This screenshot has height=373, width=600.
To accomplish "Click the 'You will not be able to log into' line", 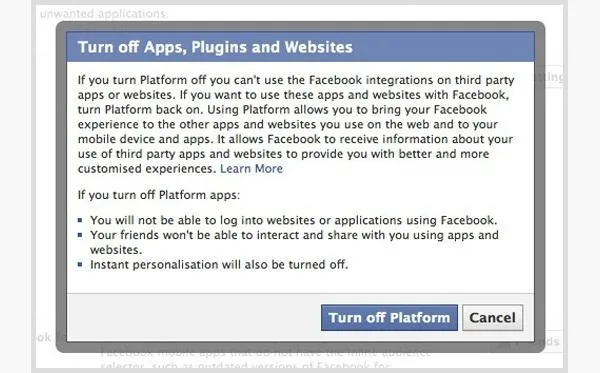I will click(x=293, y=220).
